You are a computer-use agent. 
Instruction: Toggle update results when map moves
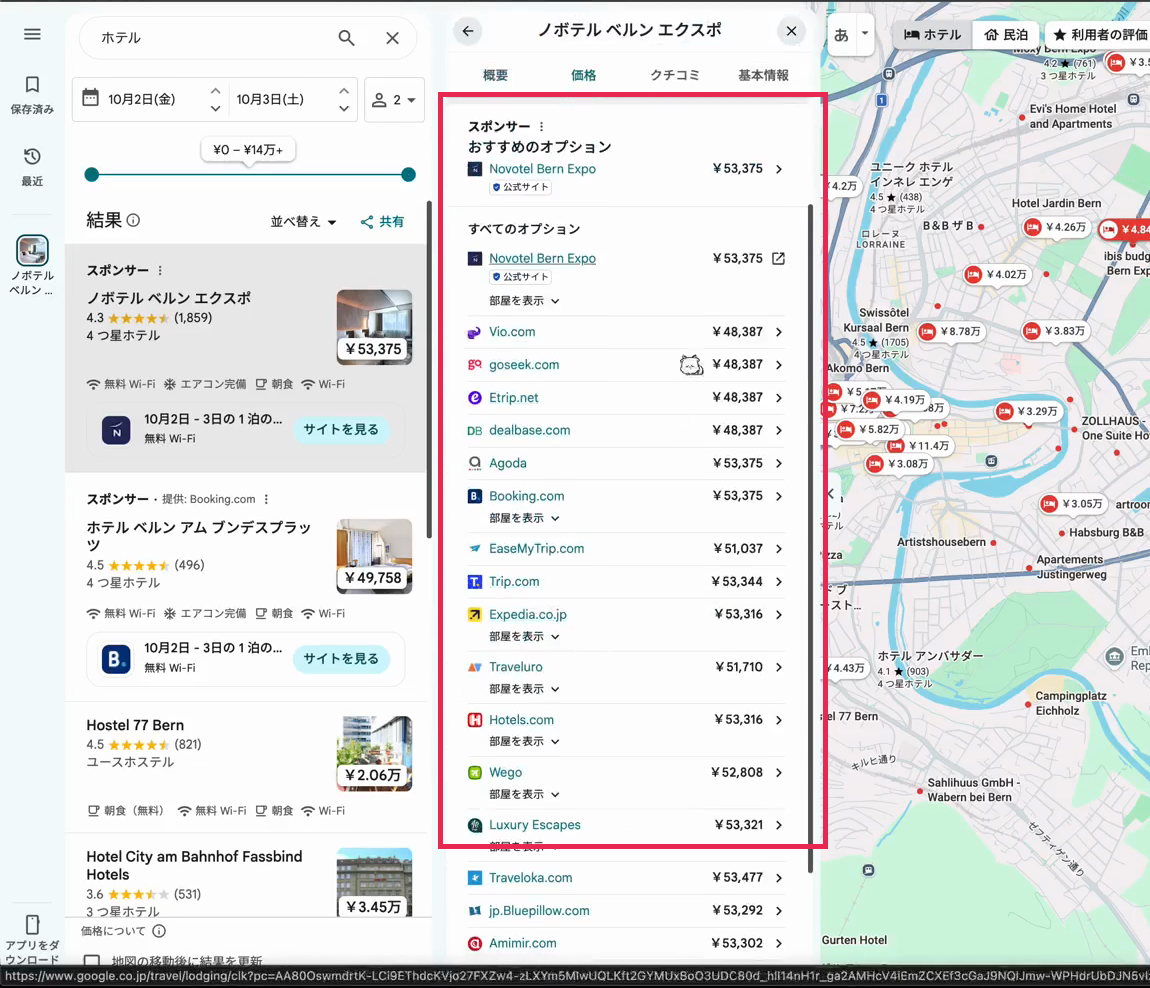[92, 960]
